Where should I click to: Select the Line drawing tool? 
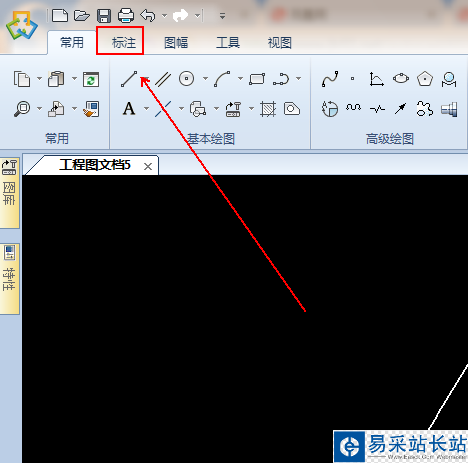(129, 79)
